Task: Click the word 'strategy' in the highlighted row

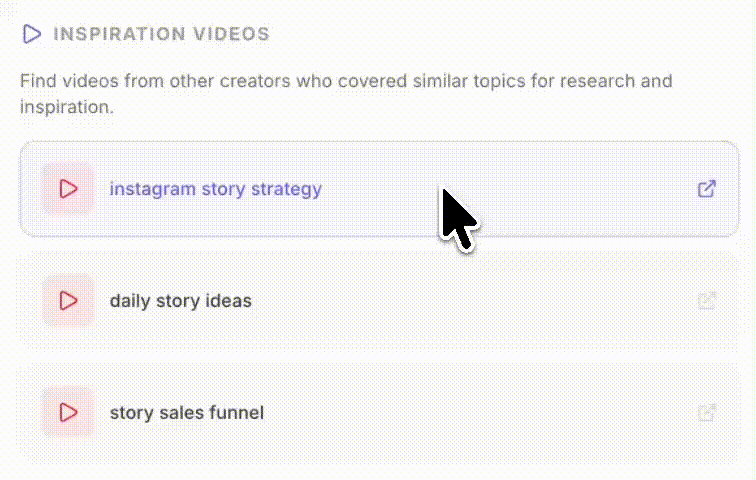Action: [286, 189]
